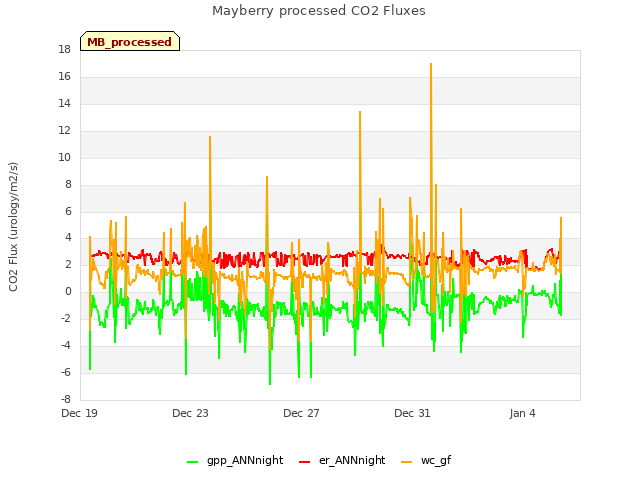
Task: Click the tallest orange wc_gf peak near 17
Action: point(431,64)
